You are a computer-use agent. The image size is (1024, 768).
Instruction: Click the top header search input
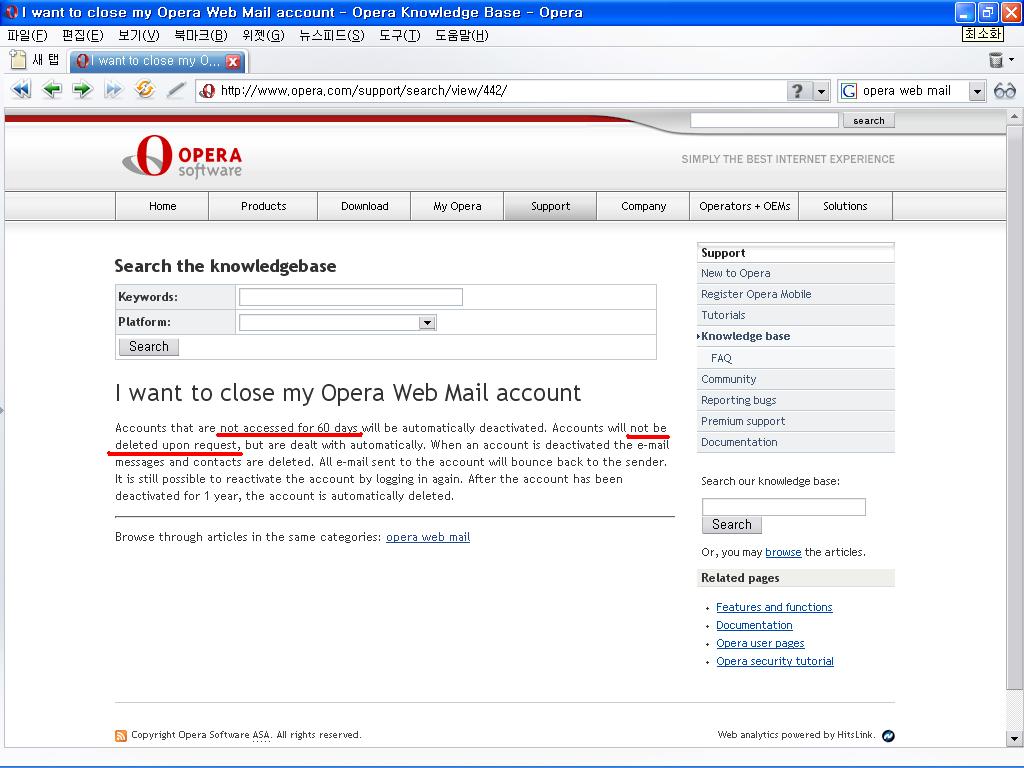coord(764,120)
